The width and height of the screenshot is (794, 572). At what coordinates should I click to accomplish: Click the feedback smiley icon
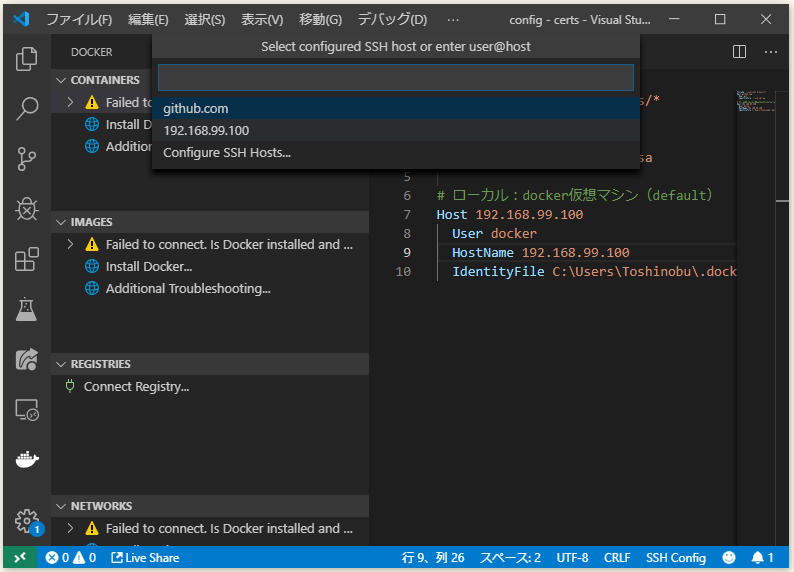[x=729, y=558]
